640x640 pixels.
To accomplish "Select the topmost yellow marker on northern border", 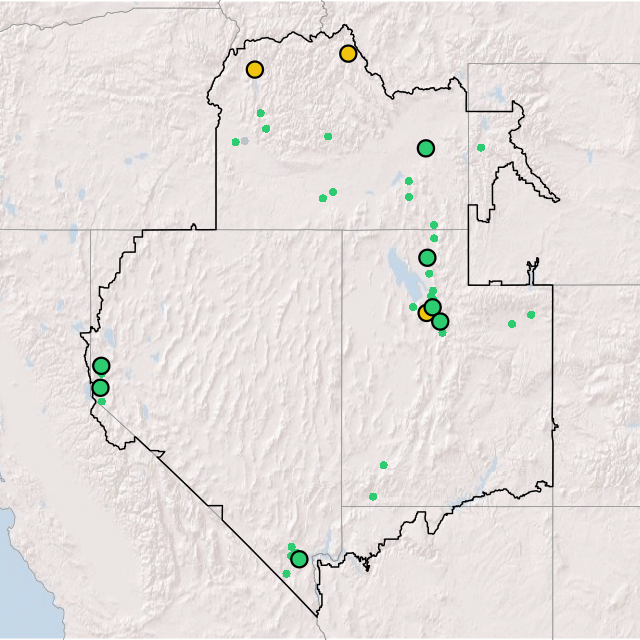I will point(348,53).
